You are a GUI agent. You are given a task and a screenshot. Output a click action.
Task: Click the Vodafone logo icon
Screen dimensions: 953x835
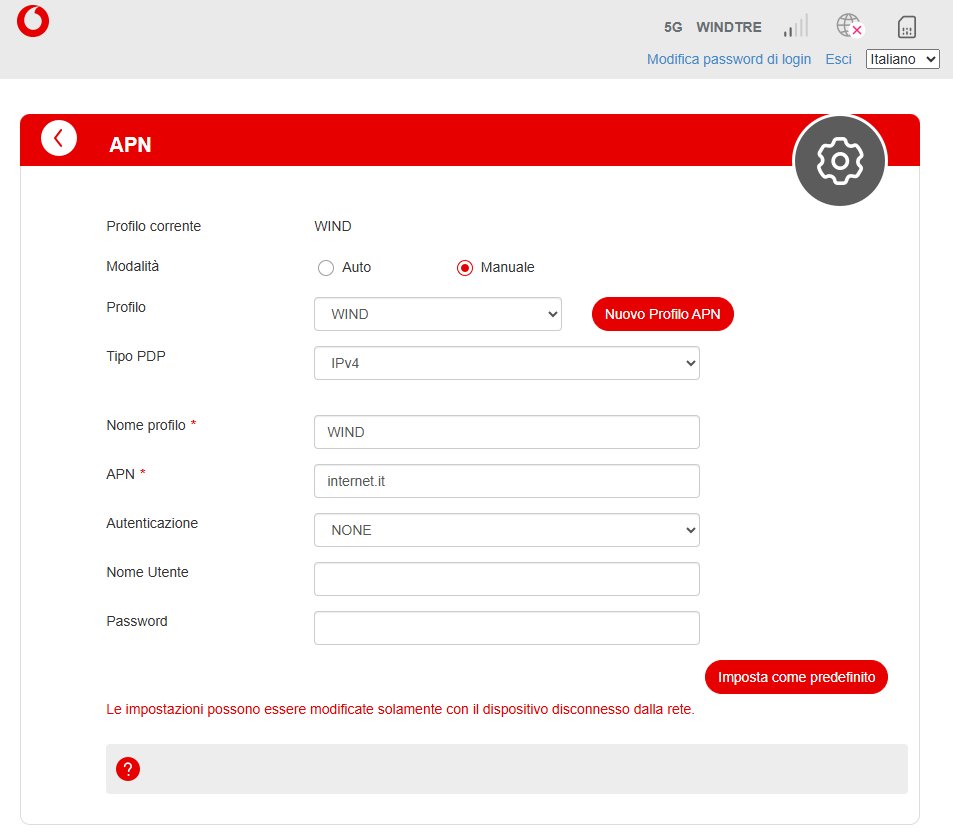[33, 21]
